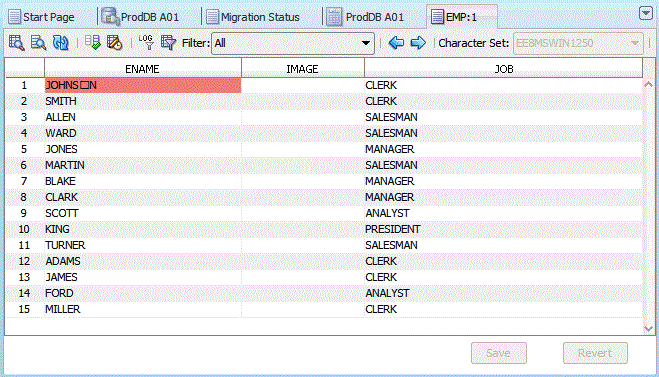Click the first table search icon in toolbar
Viewport: 659px width, 377px height.
[x=16, y=43]
